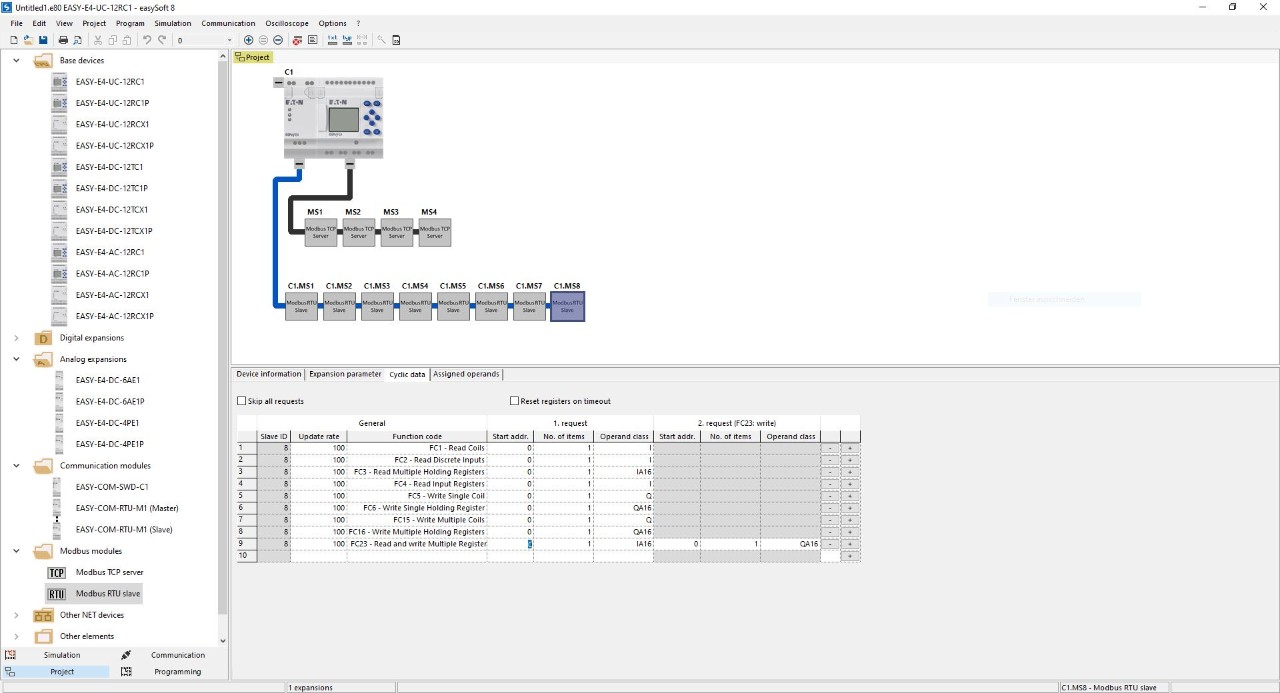Click the FC1 - Read Coils cell
The width and height of the screenshot is (1280, 693).
coord(418,448)
